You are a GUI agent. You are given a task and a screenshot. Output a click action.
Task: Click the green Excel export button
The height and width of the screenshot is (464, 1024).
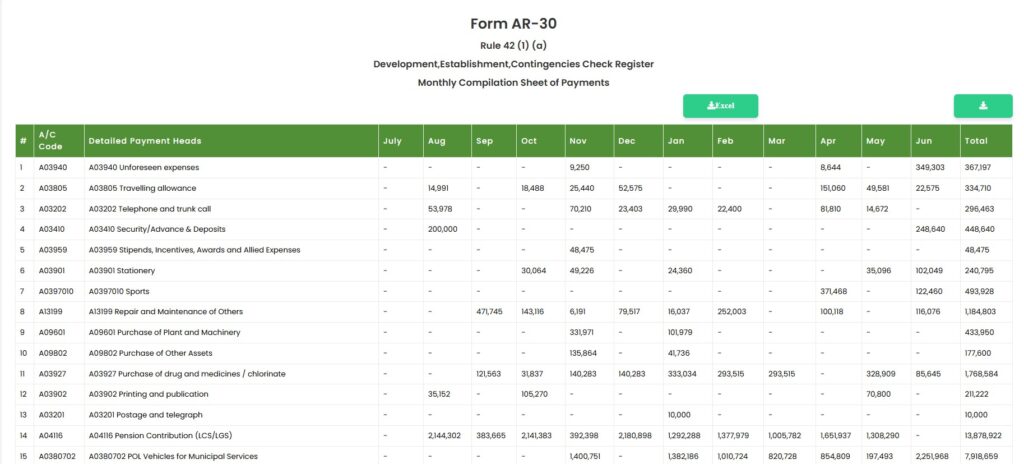720,106
